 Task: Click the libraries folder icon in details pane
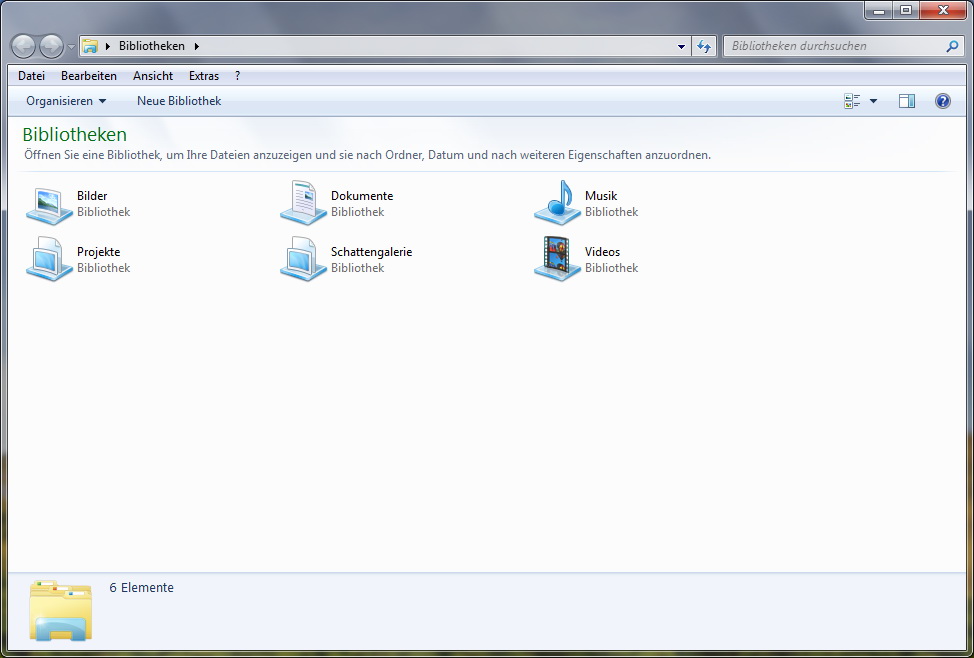pos(60,611)
